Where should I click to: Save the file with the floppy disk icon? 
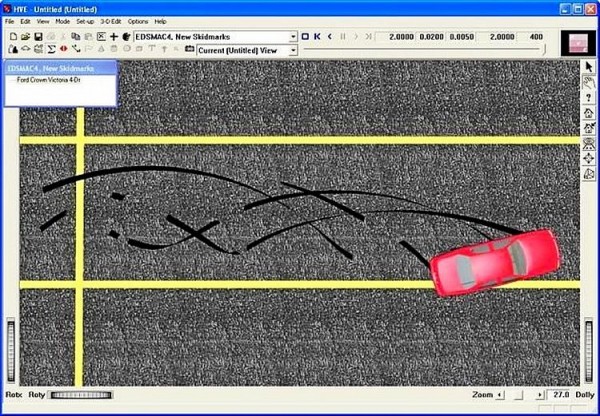(x=38, y=36)
